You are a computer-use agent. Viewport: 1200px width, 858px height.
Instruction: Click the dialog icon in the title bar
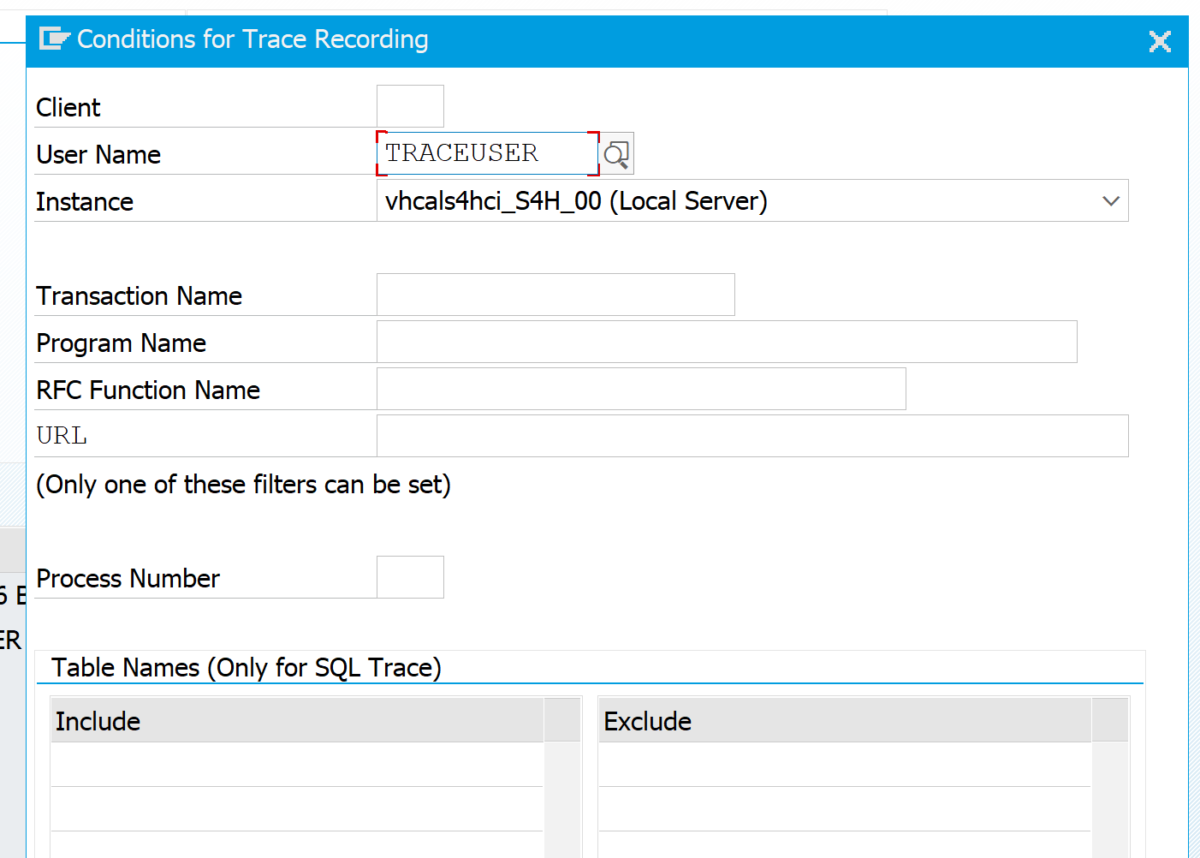(56, 38)
